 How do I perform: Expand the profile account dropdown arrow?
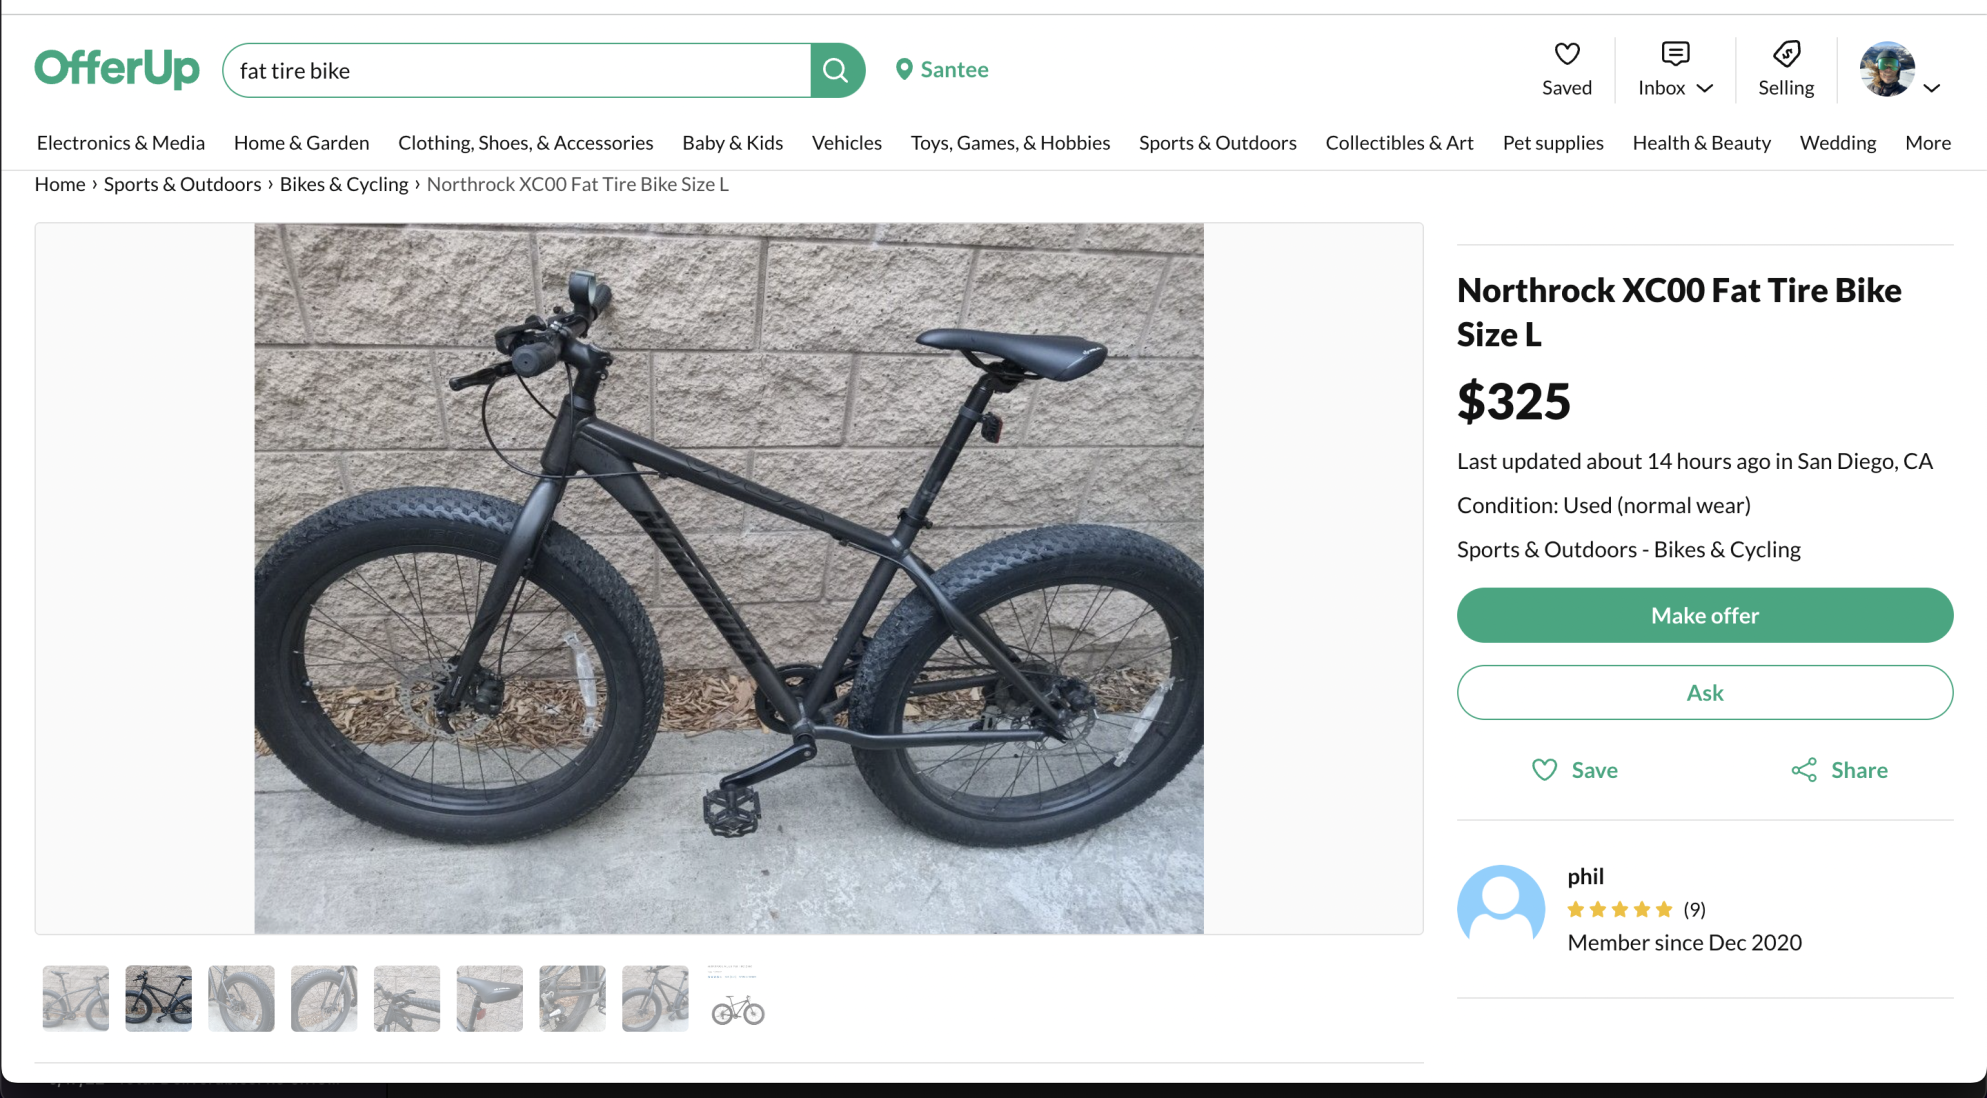1932,88
